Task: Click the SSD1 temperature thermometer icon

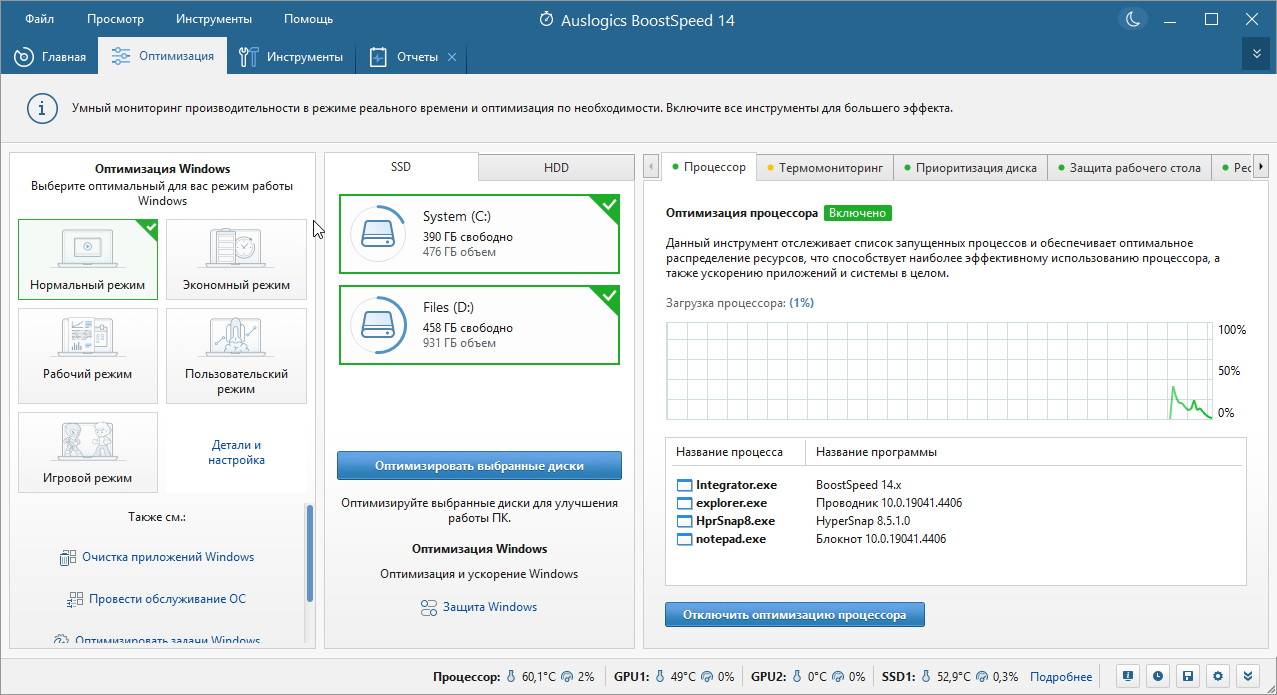Action: [x=926, y=677]
